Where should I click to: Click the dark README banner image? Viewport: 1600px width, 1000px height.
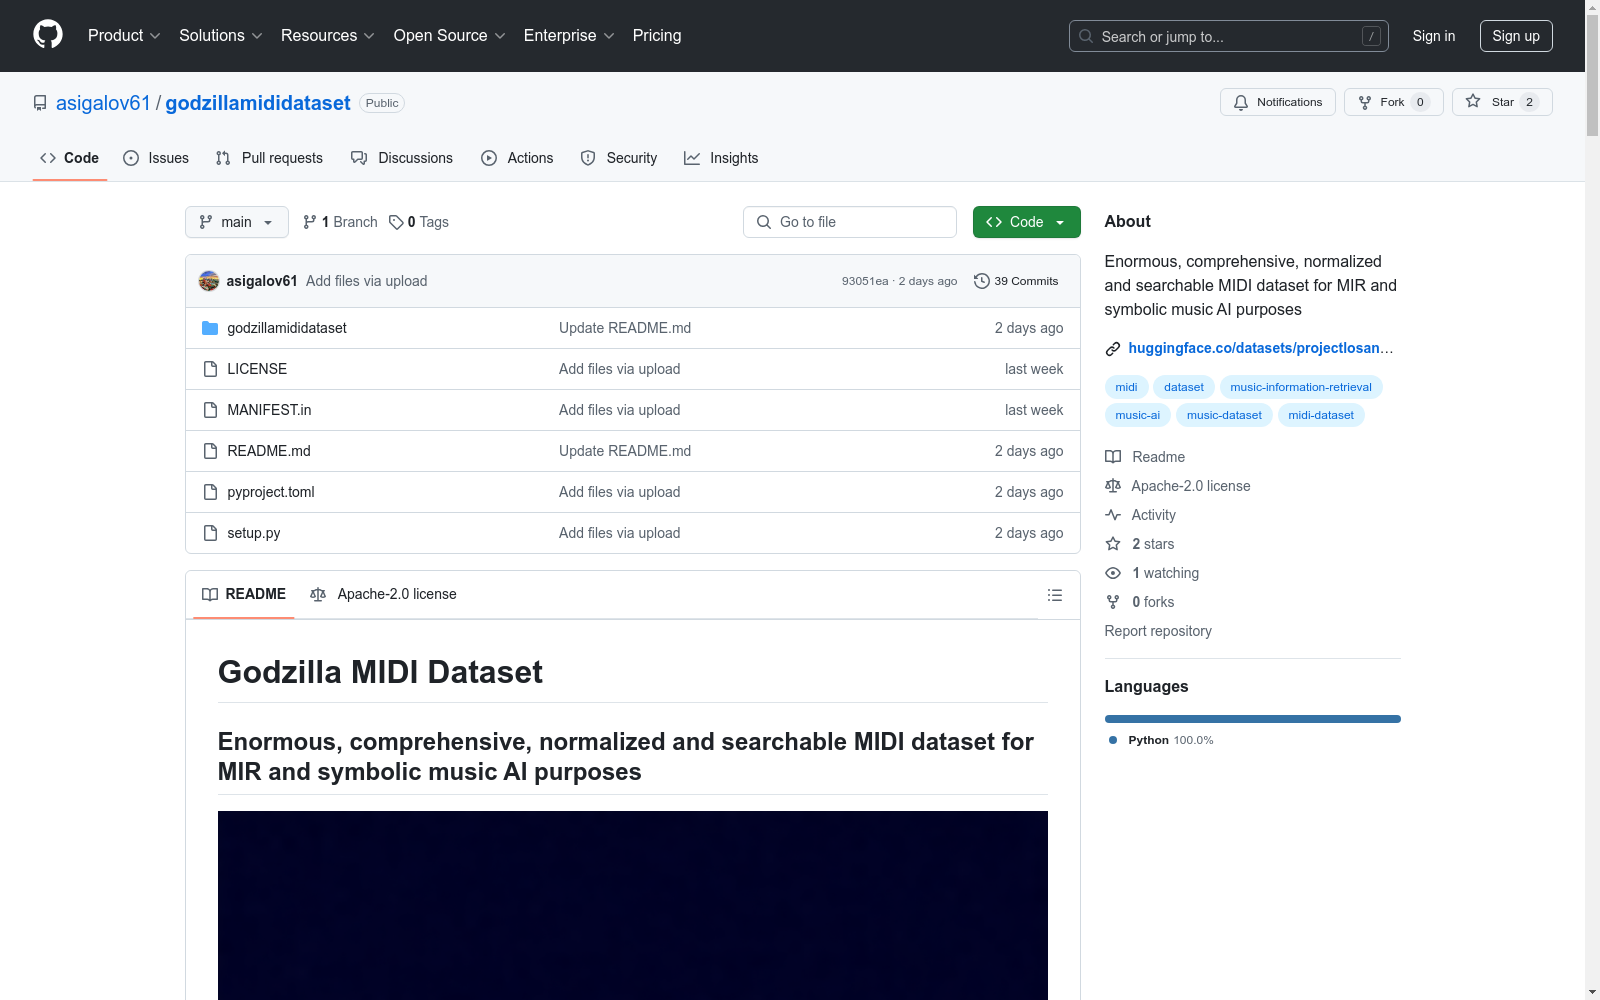pyautogui.click(x=633, y=905)
